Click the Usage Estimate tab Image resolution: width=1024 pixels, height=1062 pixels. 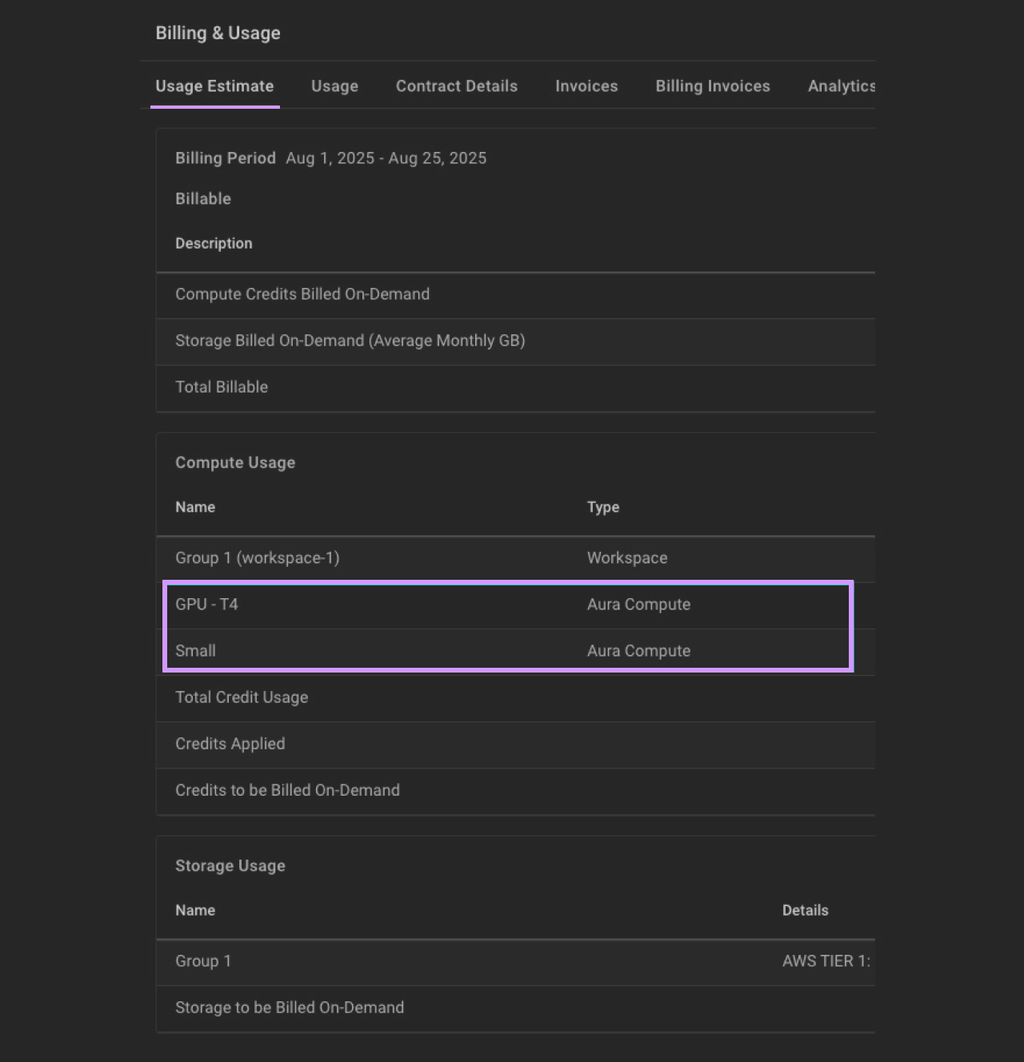[x=214, y=86]
